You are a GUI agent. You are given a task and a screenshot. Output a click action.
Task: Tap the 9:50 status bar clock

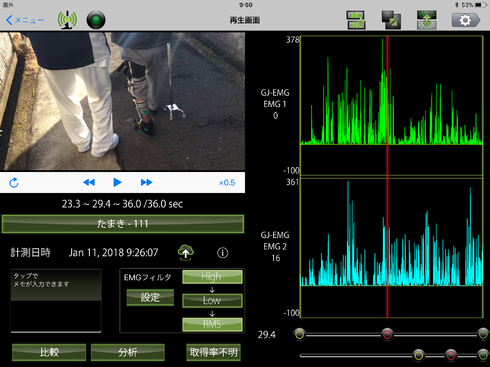click(x=246, y=5)
